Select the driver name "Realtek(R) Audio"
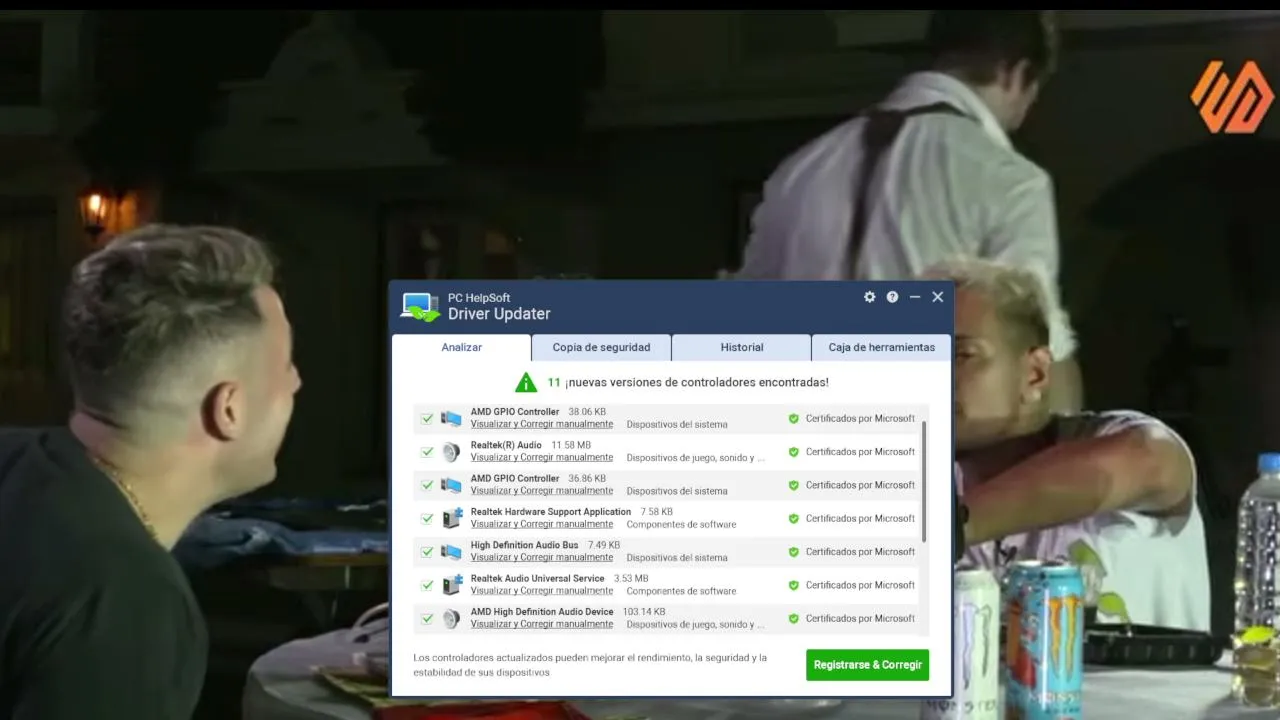Image resolution: width=1280 pixels, height=720 pixels. [x=506, y=445]
